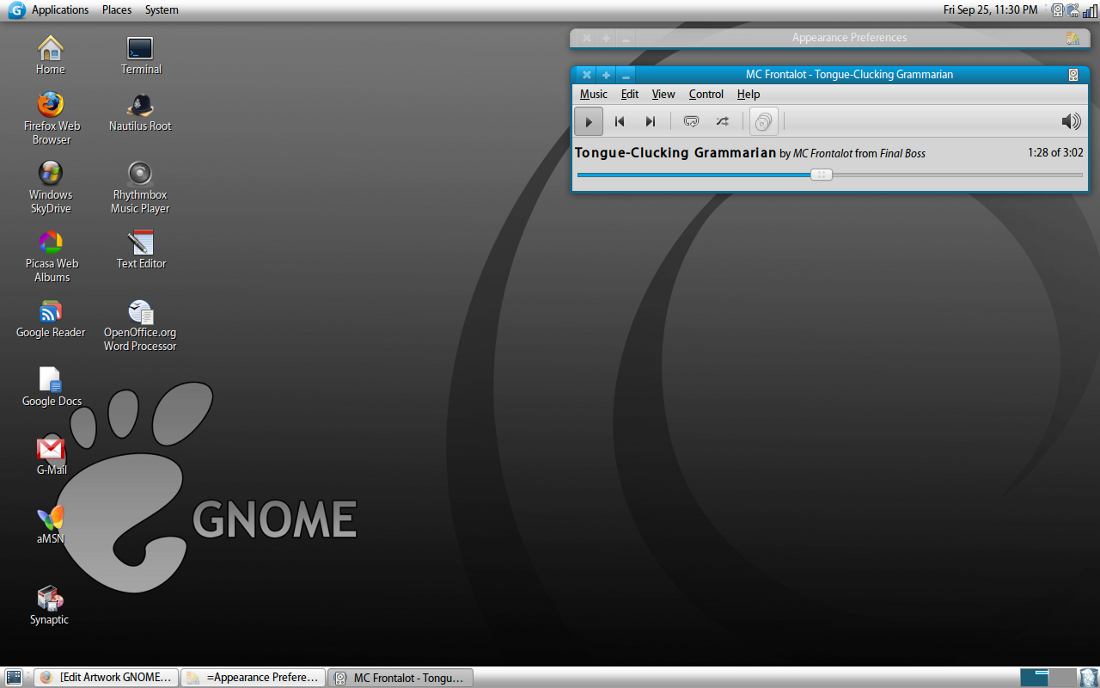
Task: Switch to MC Frontalot taskbar button
Action: tap(400, 677)
